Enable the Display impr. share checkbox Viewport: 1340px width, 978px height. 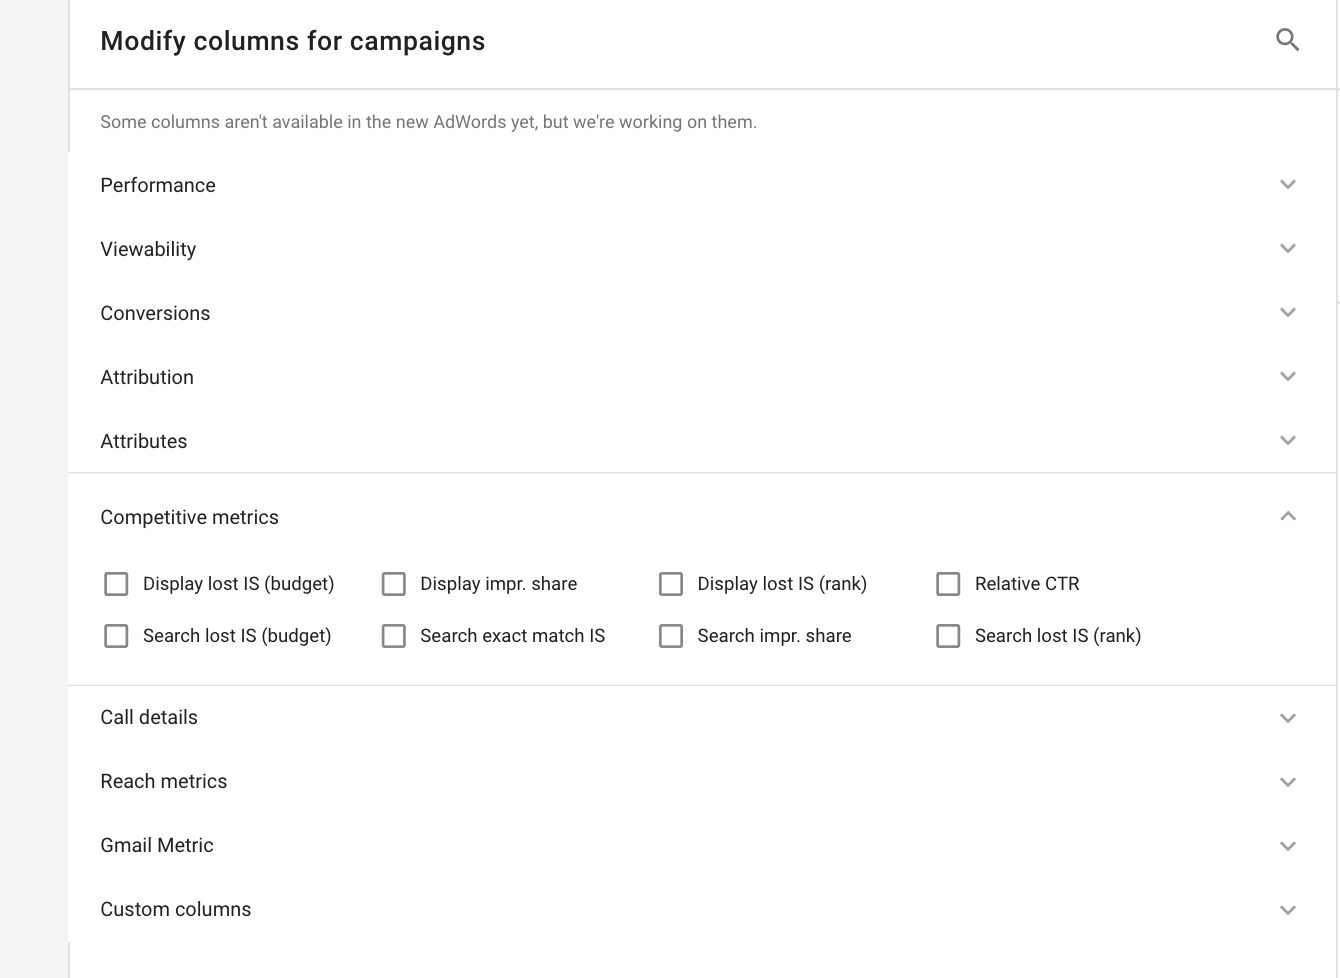394,584
